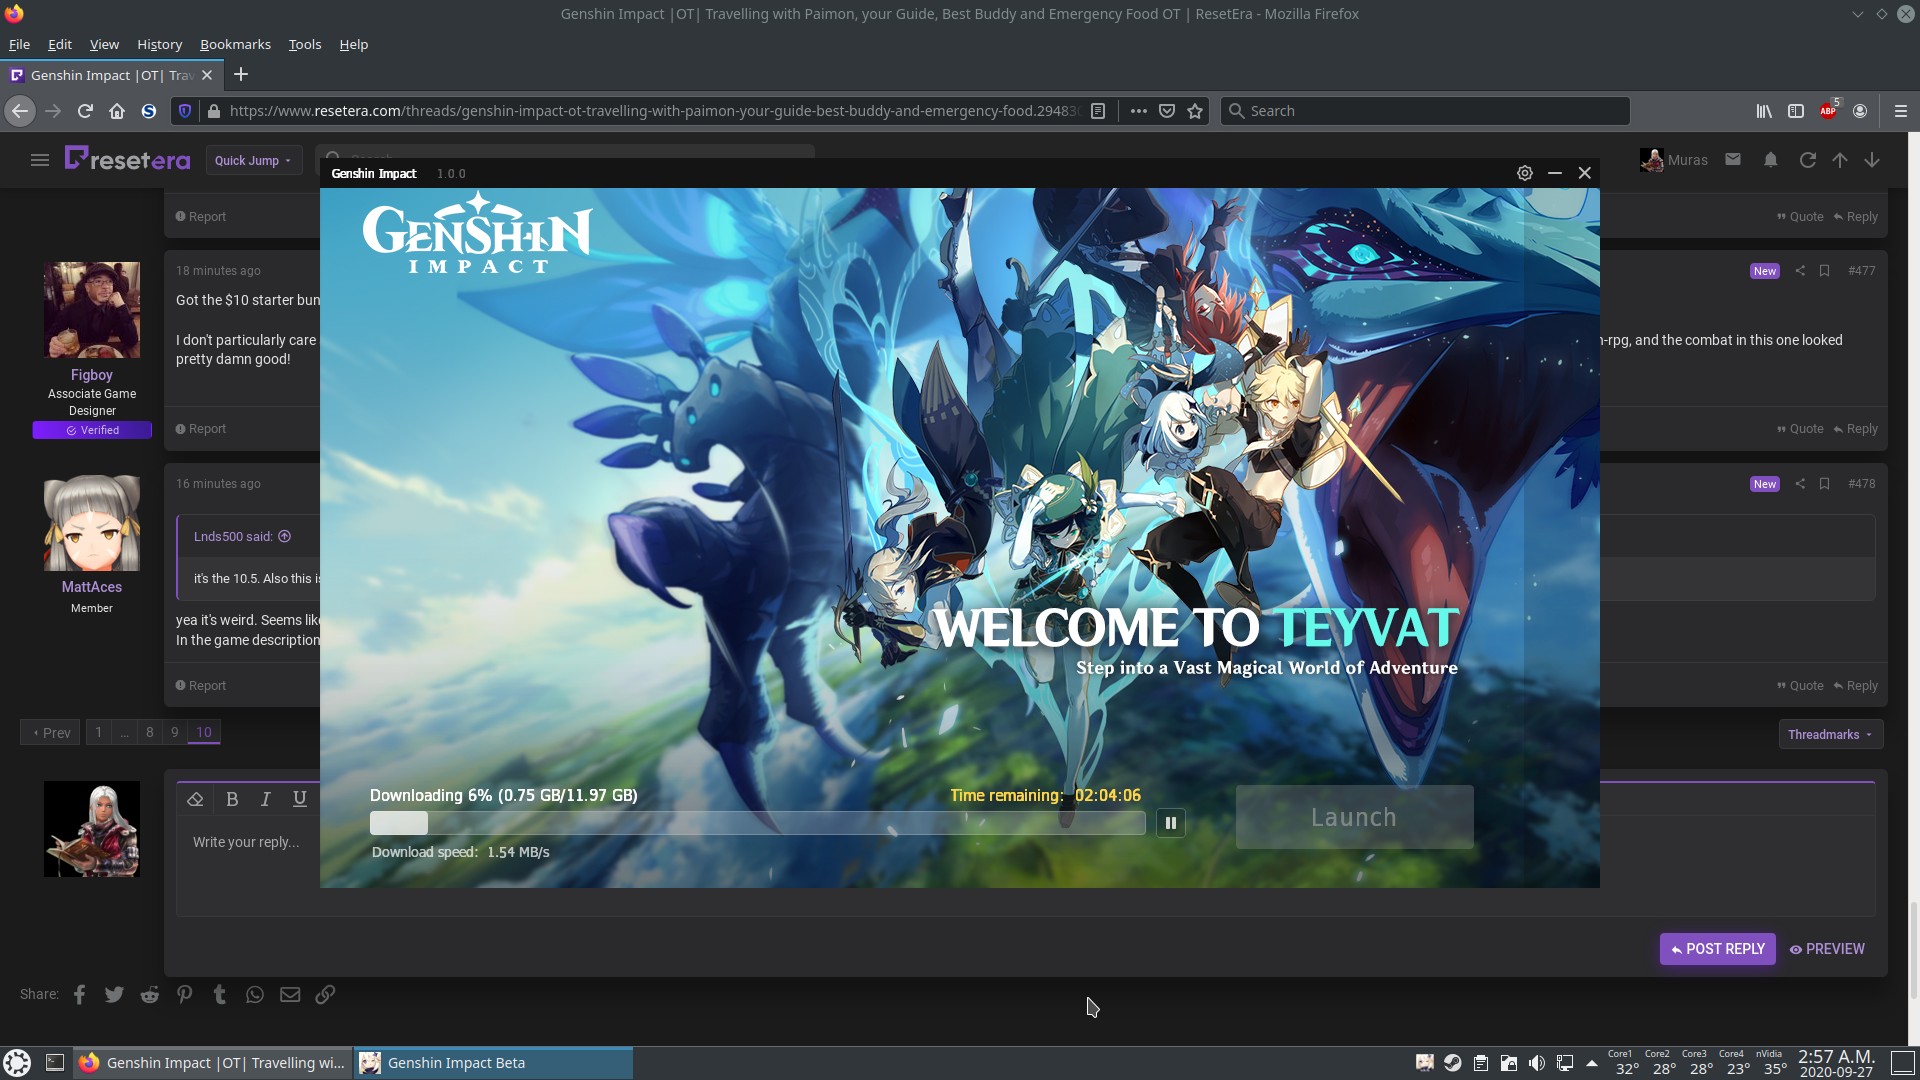The height and width of the screenshot is (1080, 1920).
Task: Open MattAces profile link
Action: [91, 587]
